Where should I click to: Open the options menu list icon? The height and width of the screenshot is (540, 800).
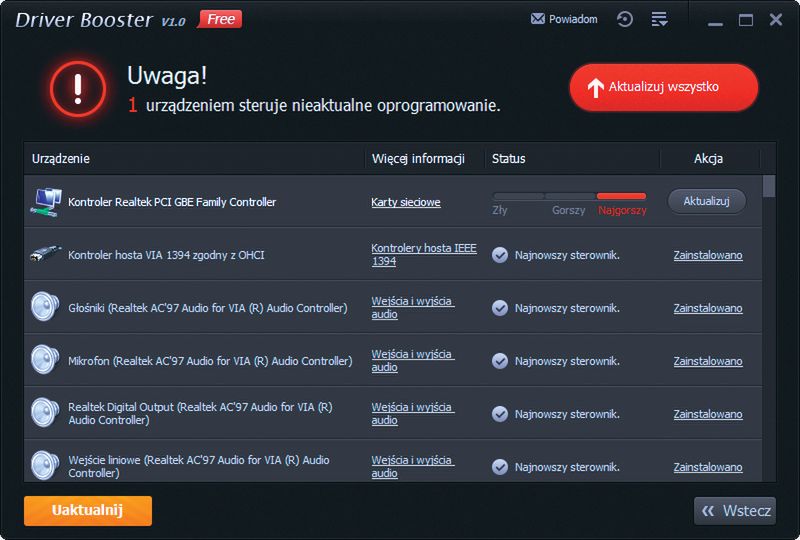pos(659,19)
